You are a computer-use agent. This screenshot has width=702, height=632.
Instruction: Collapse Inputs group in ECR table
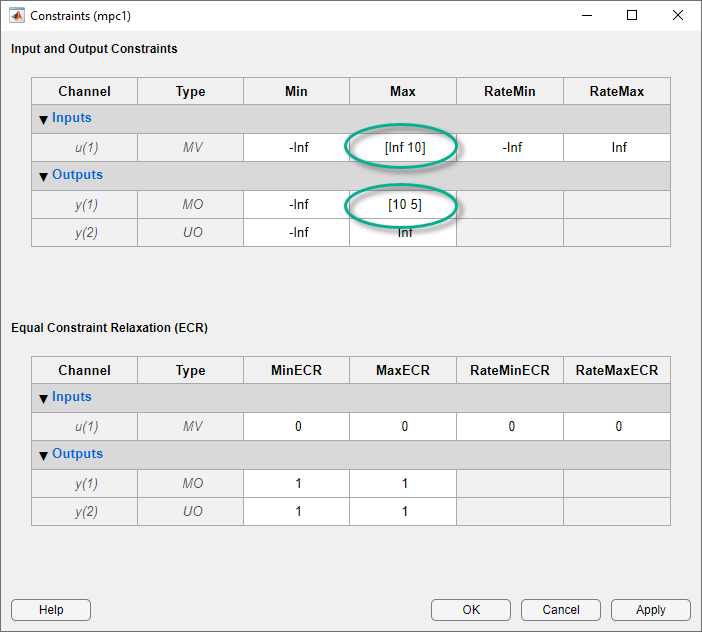[43, 398]
